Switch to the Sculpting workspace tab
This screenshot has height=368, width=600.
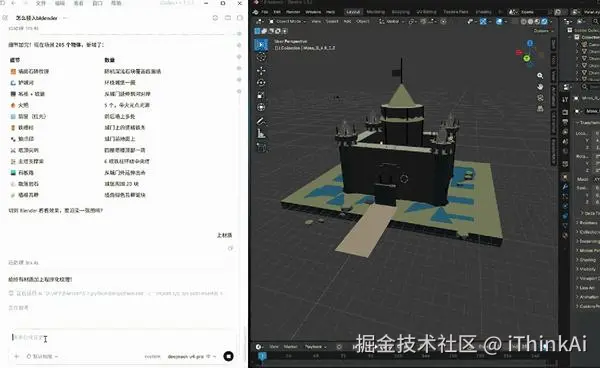click(x=401, y=12)
